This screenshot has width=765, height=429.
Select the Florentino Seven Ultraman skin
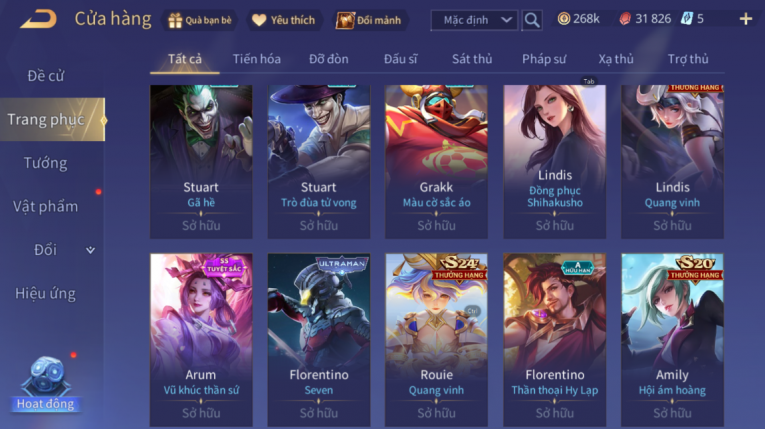pyautogui.click(x=319, y=340)
